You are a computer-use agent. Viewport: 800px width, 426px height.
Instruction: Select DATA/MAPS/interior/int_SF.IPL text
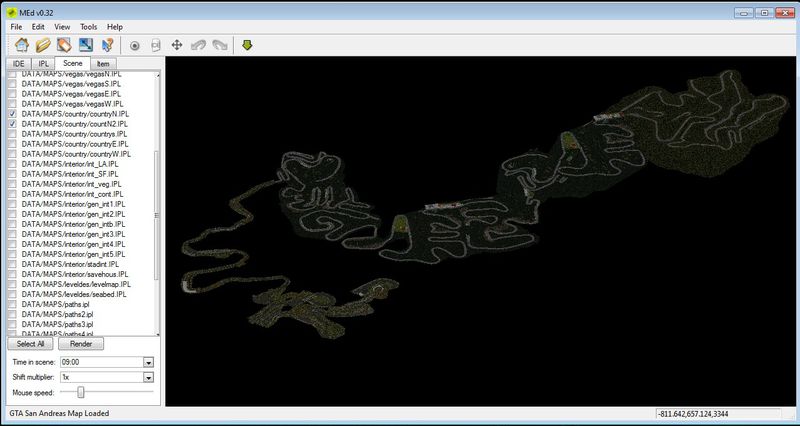pos(69,174)
